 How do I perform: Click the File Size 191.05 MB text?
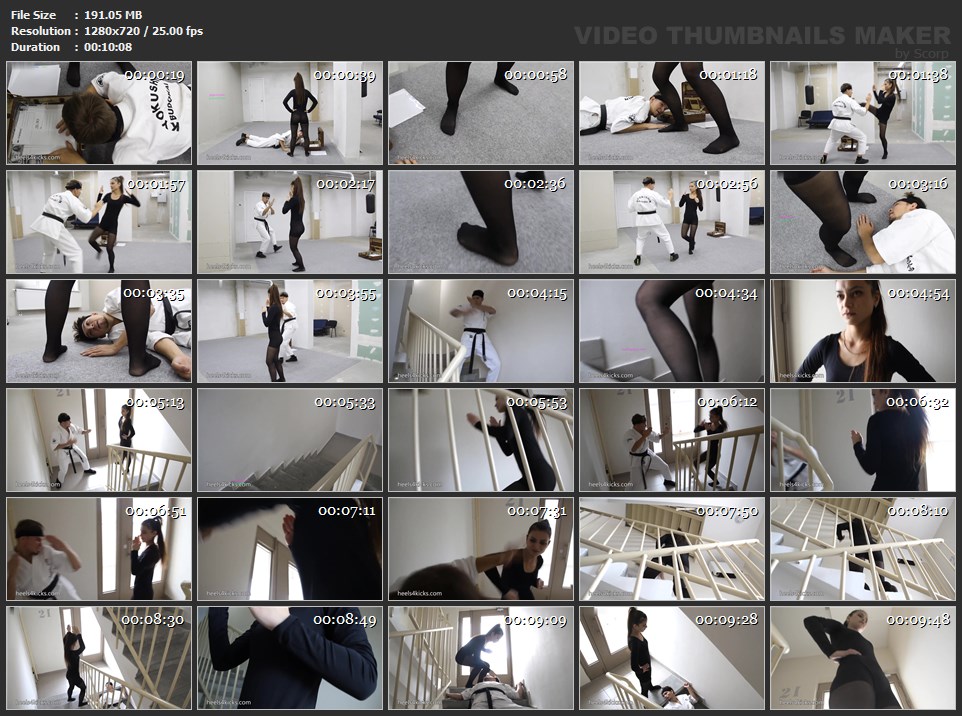(113, 15)
